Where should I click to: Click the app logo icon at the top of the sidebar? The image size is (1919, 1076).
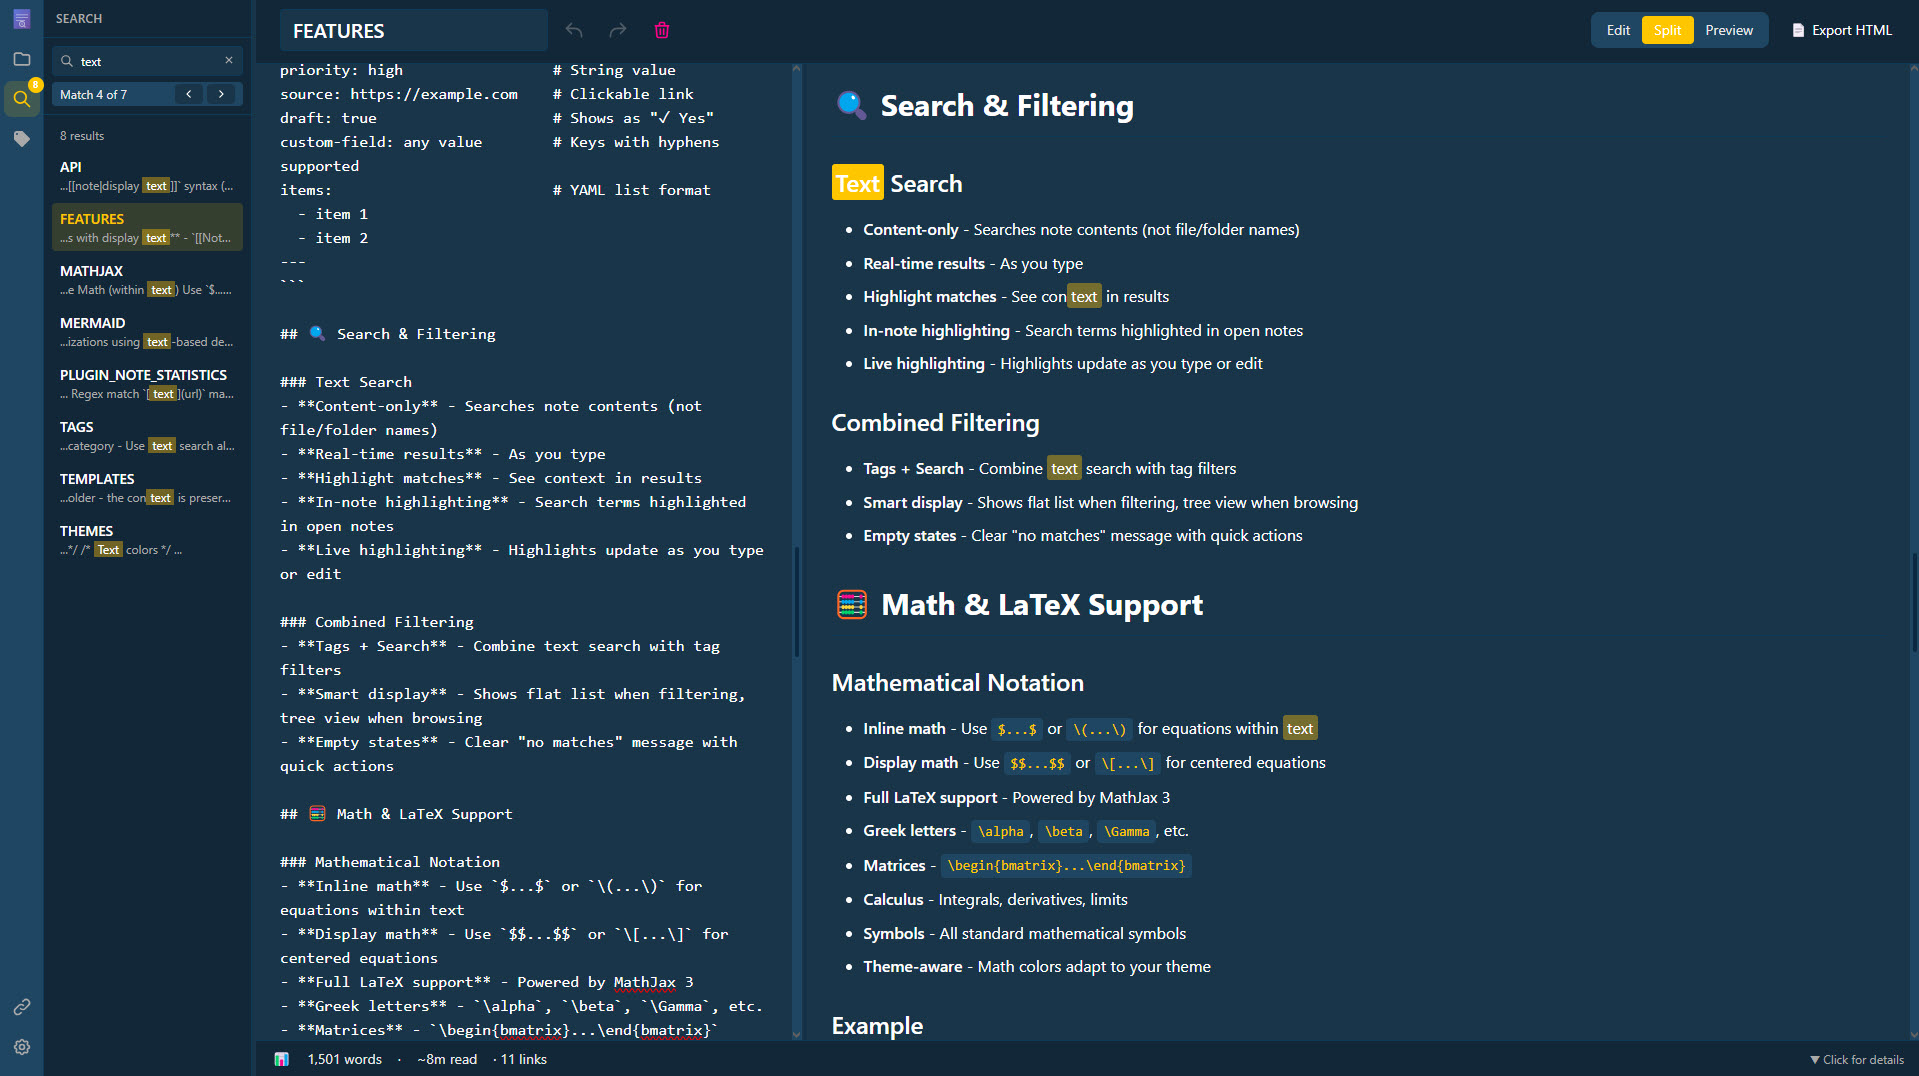pyautogui.click(x=21, y=19)
